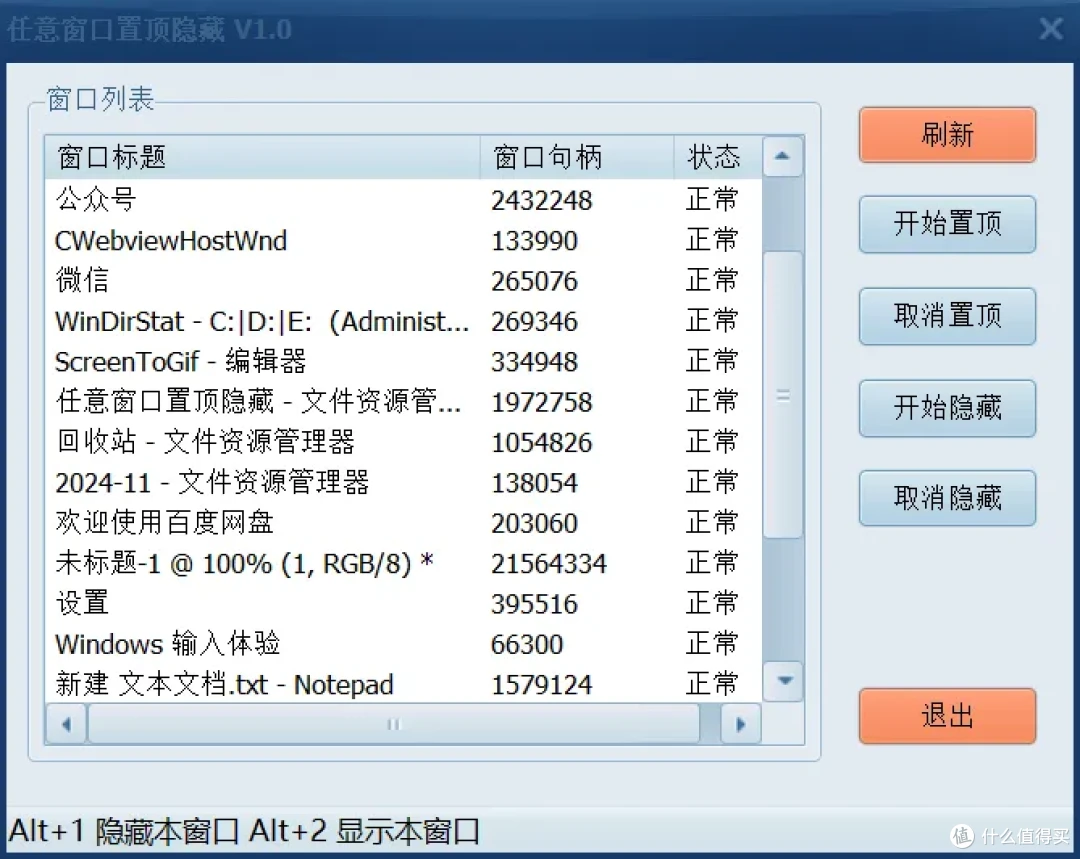Click handle value 1972758
Screen dimensions: 1080x859
click(541, 402)
